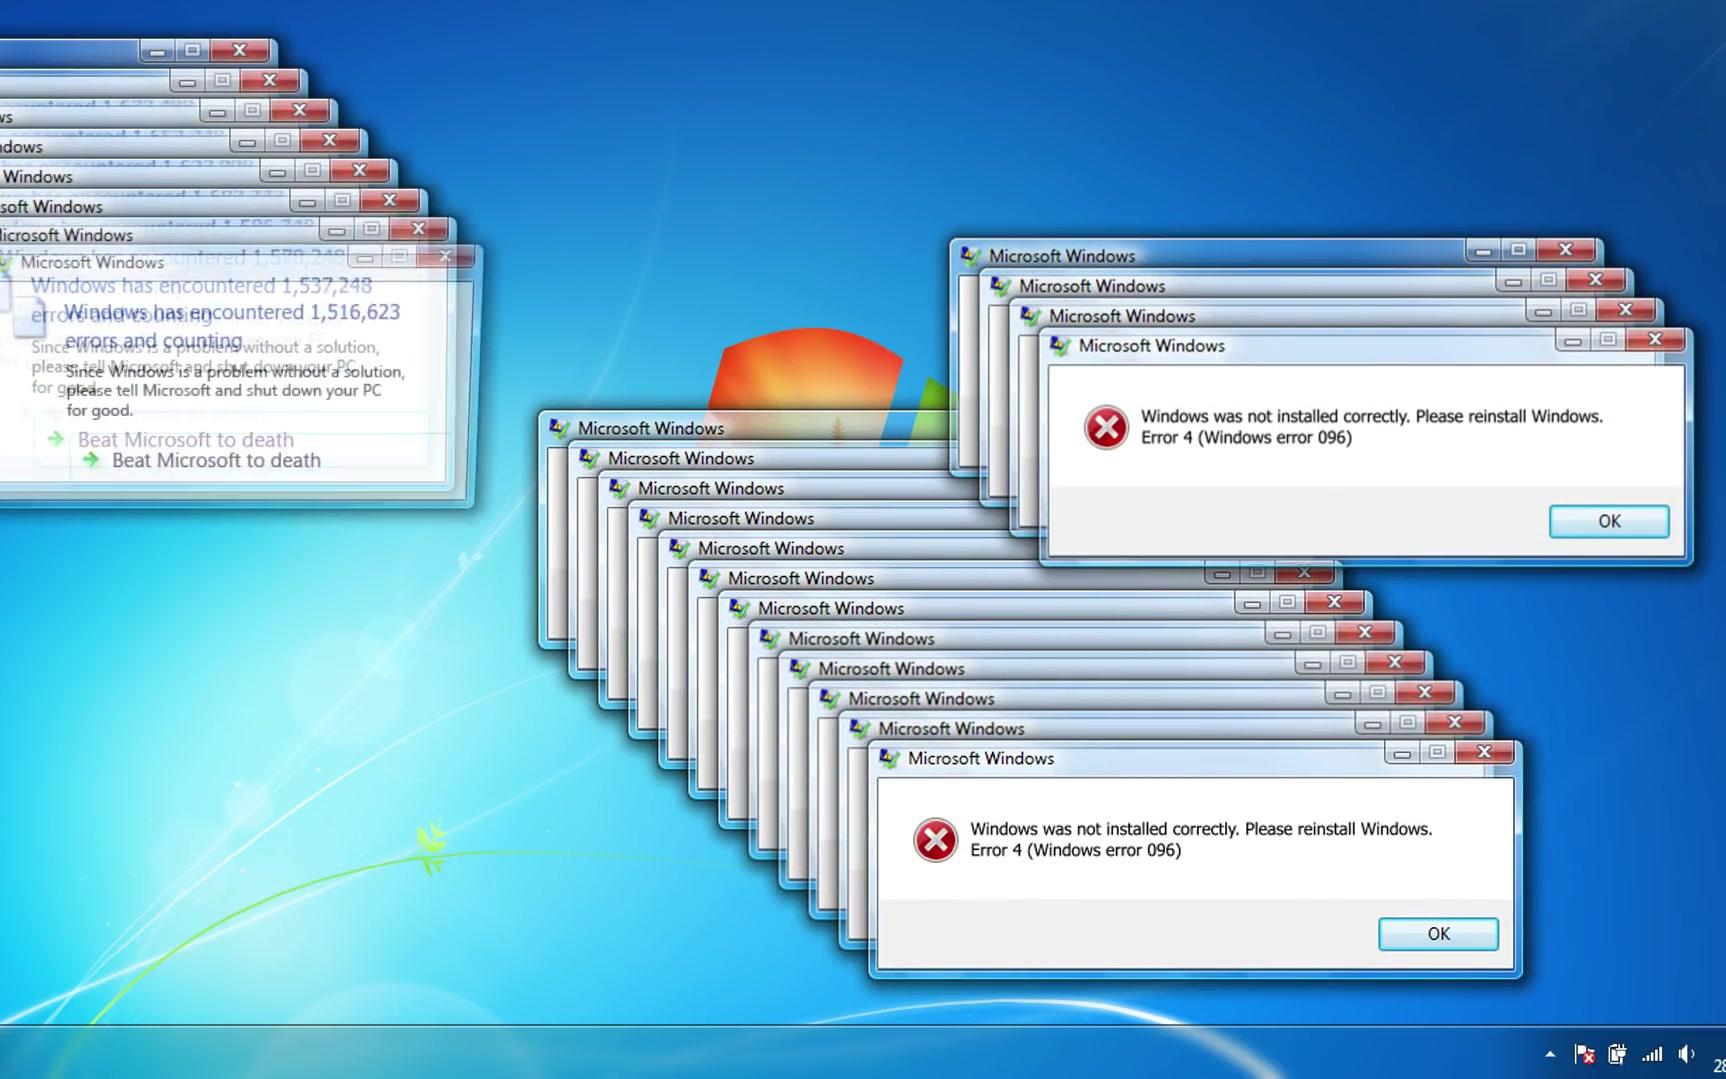The image size is (1726, 1079).
Task: Maximize the frontmost lower error dialog
Action: (1437, 752)
